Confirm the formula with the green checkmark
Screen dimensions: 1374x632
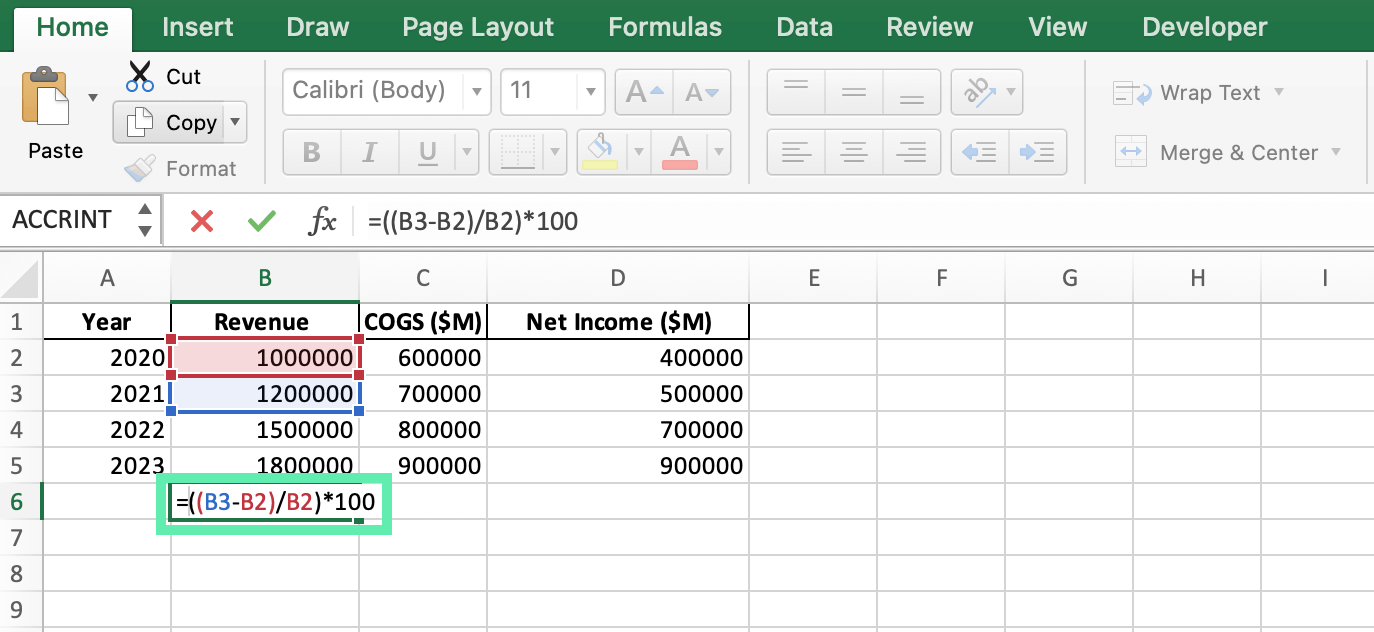tap(261, 220)
